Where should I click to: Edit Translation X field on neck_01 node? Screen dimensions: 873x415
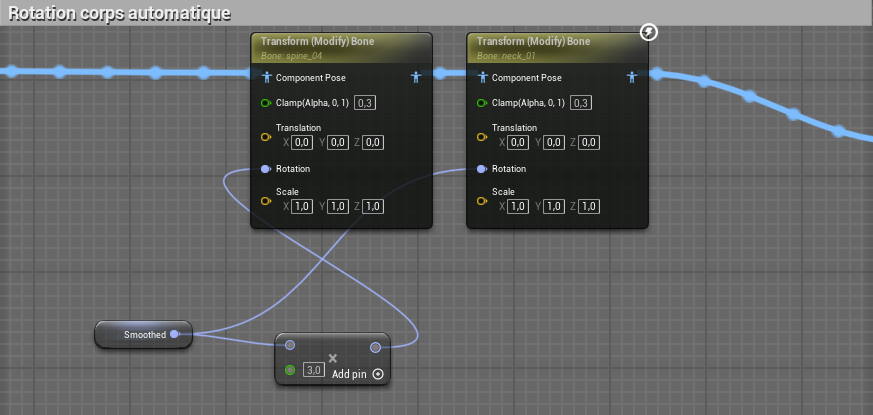518,143
